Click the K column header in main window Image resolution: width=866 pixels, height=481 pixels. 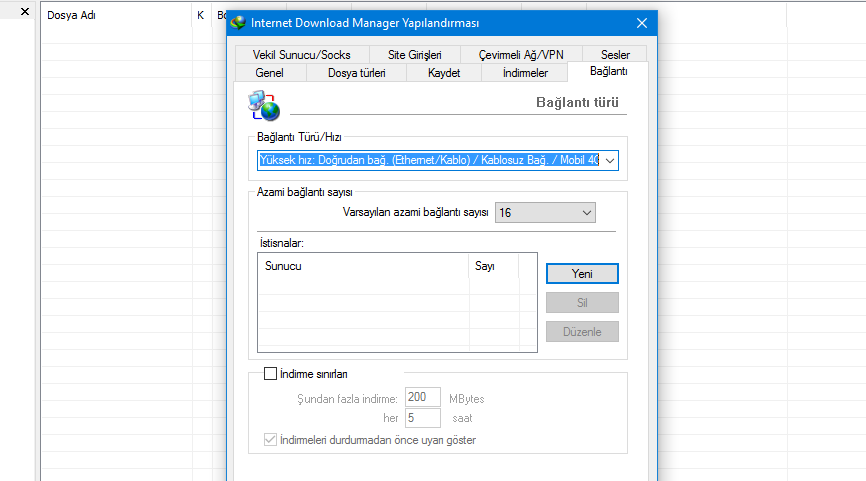(200, 15)
